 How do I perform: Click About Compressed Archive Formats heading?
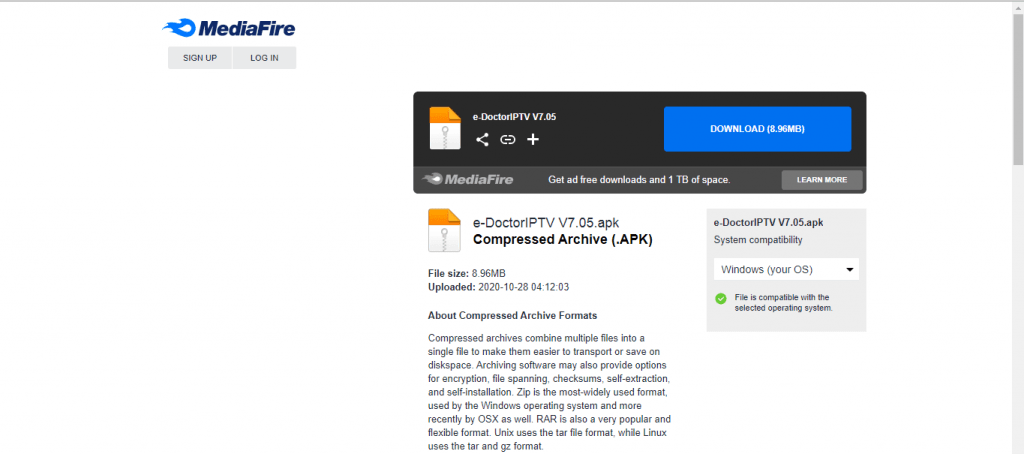(513, 316)
